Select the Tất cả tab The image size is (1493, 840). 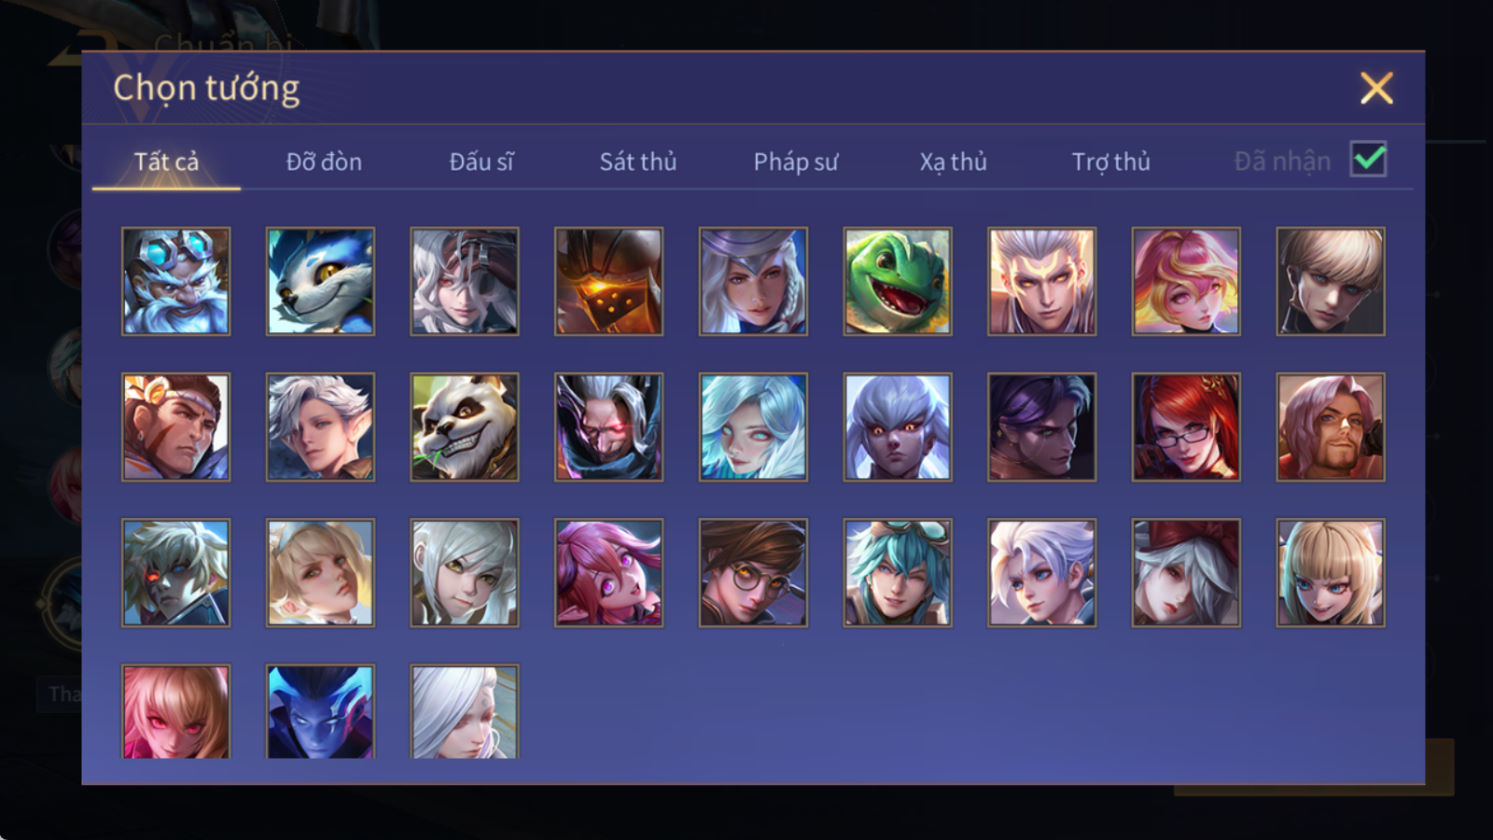tap(166, 161)
